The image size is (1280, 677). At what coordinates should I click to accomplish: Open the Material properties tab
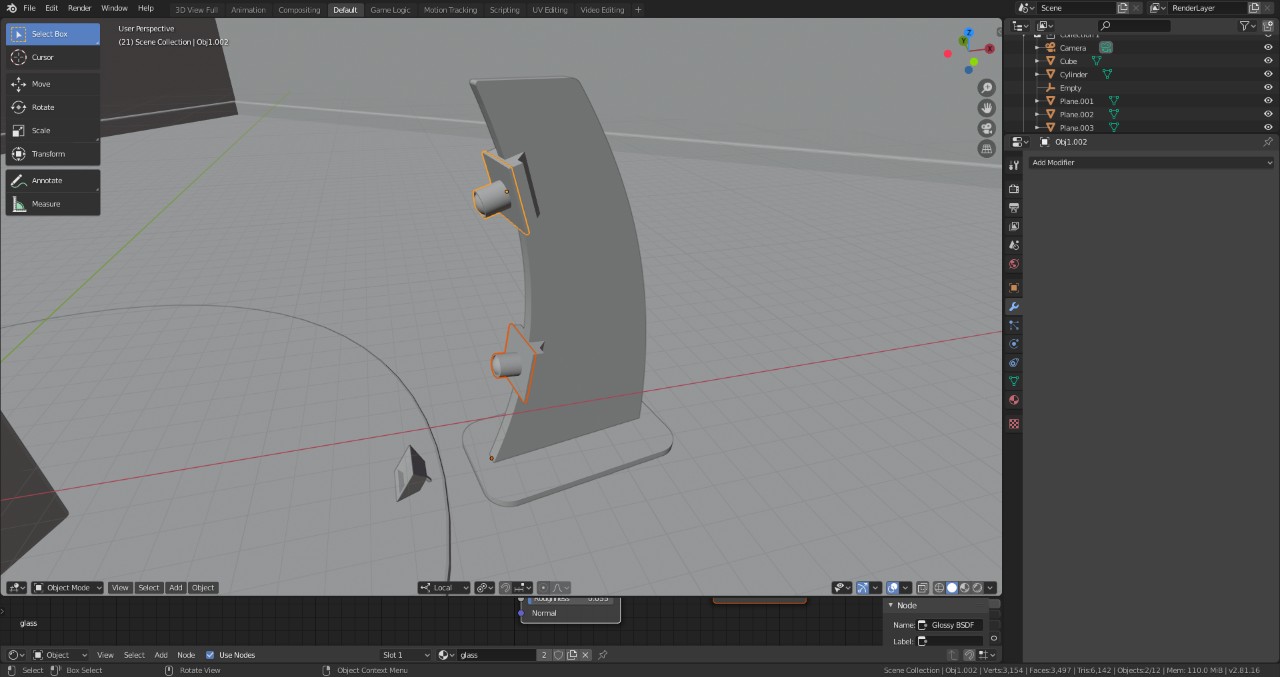(1014, 400)
